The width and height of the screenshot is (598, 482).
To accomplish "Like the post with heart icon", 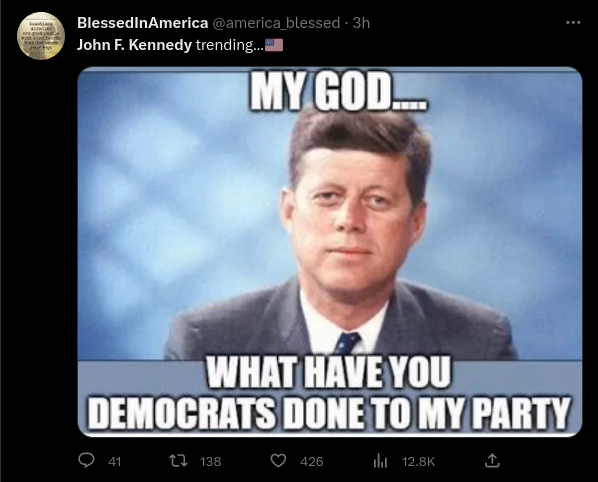I will pyautogui.click(x=278, y=461).
